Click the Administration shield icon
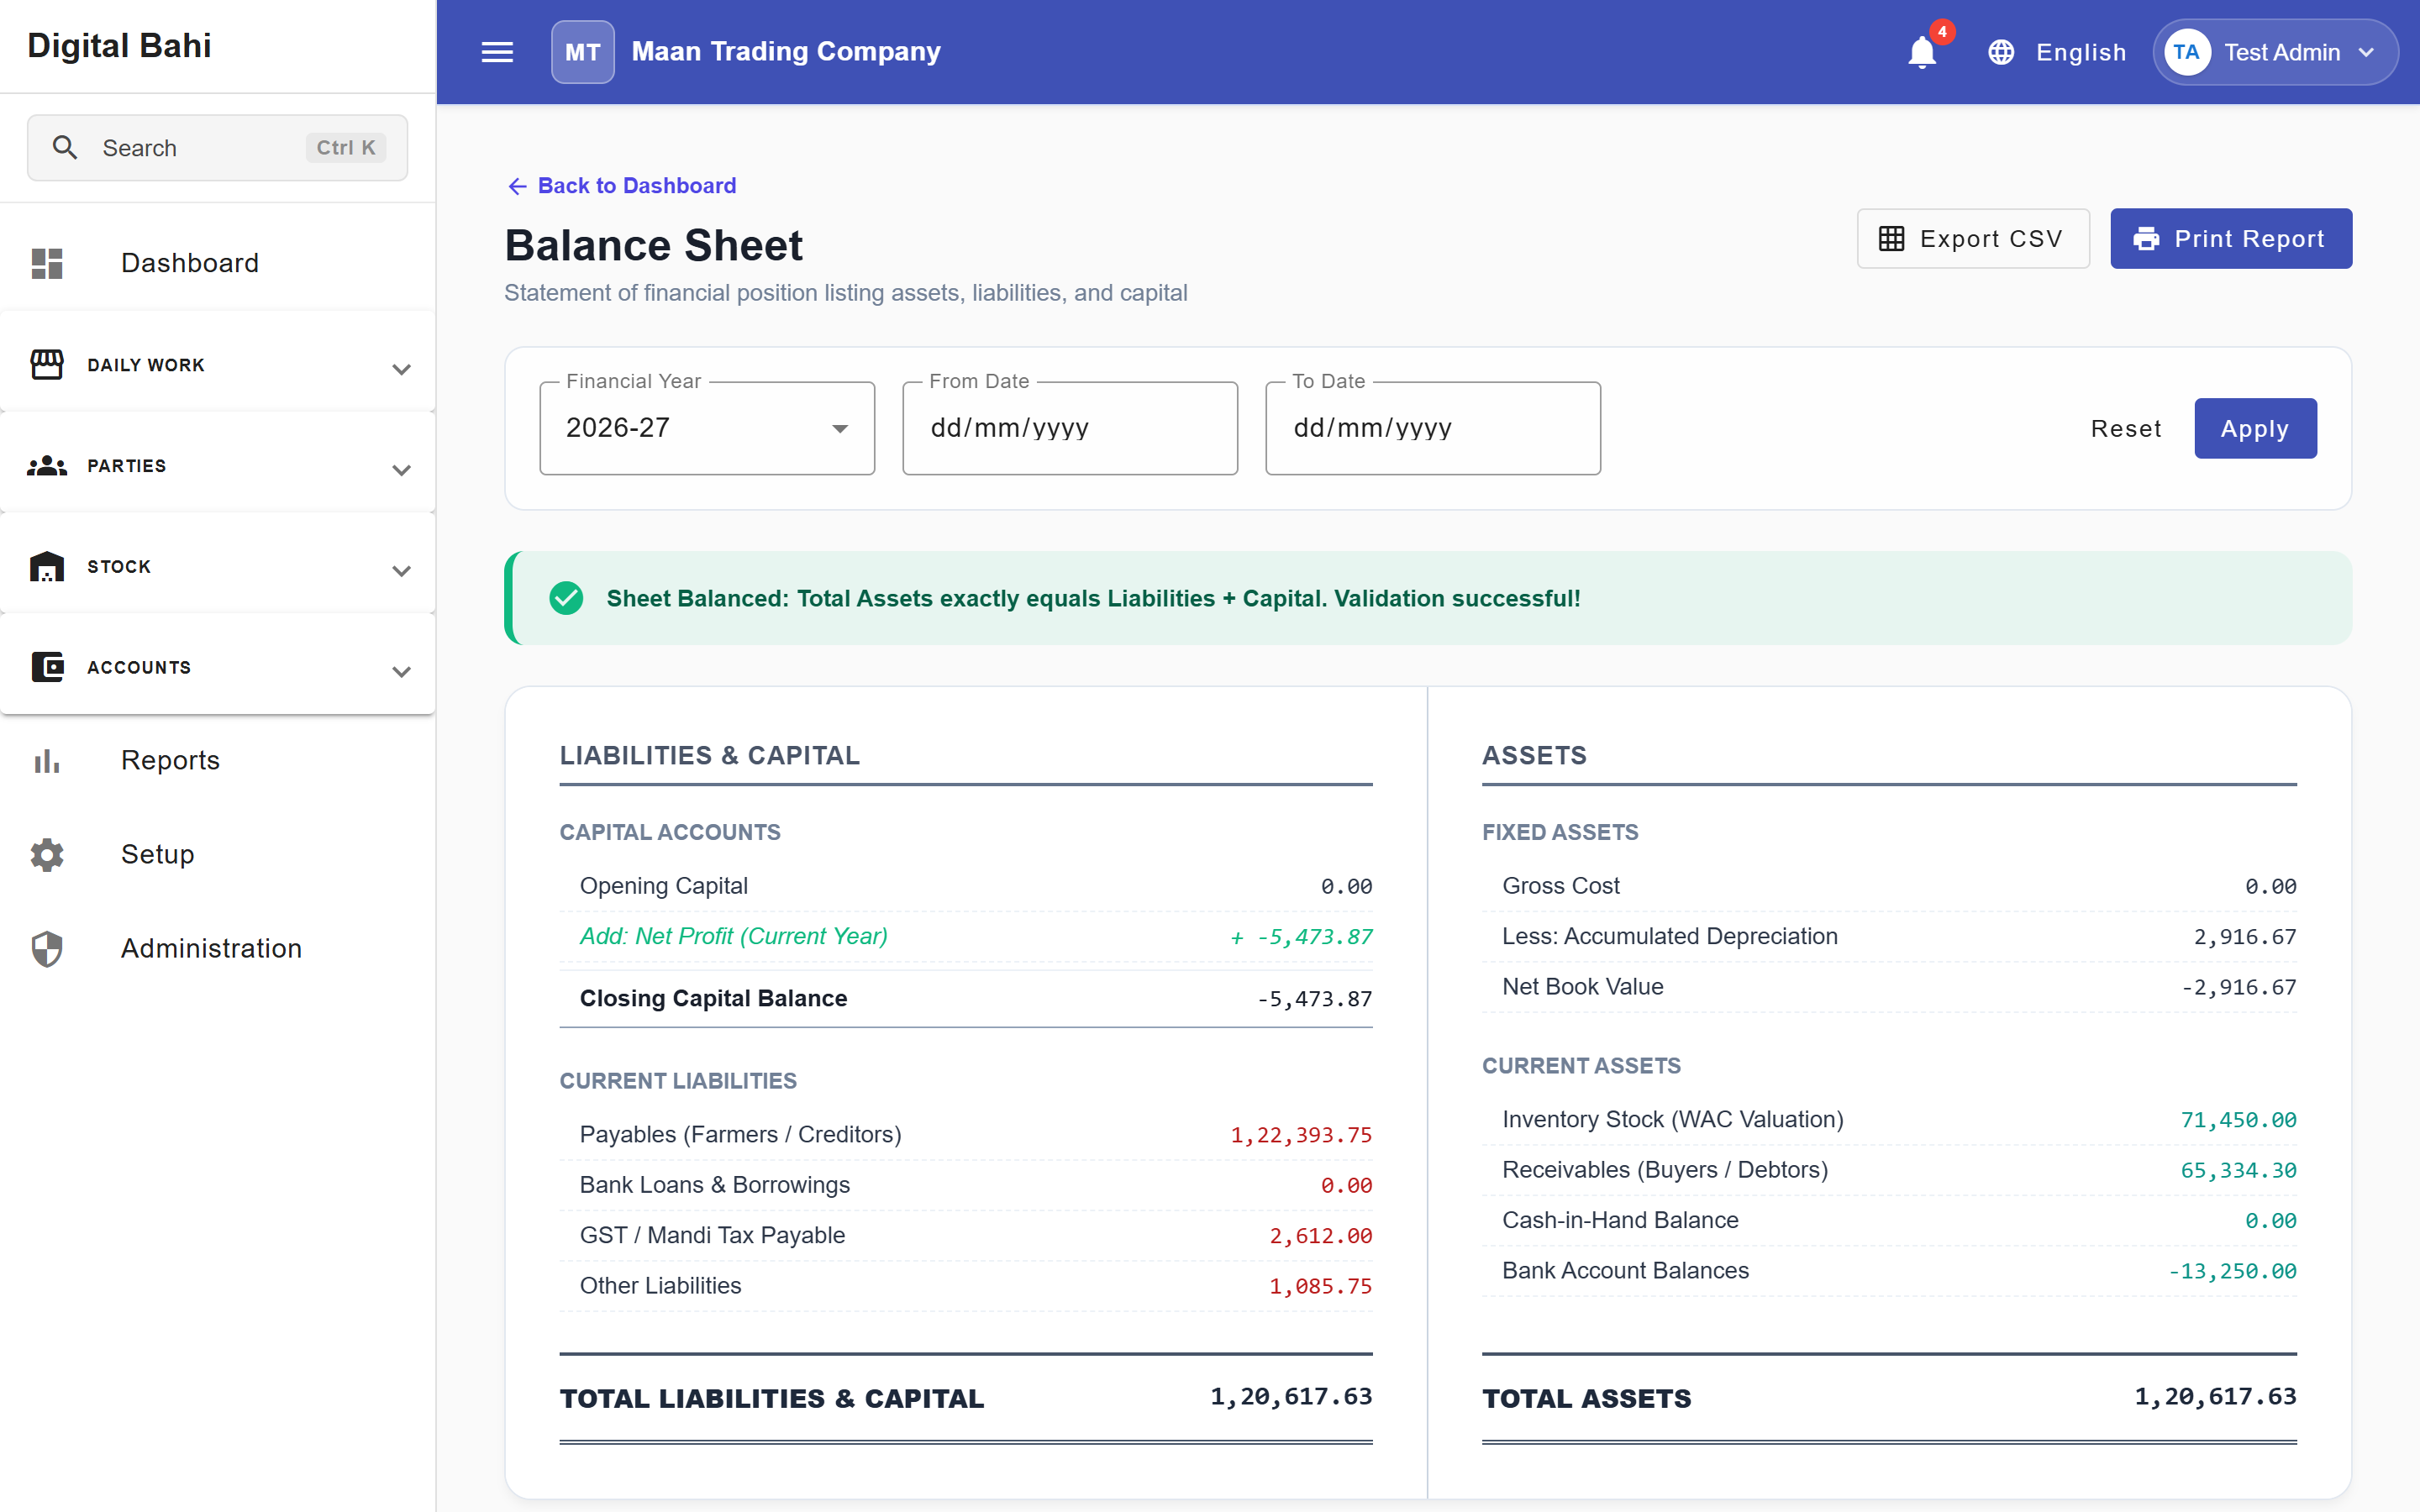This screenshot has height=1512, width=2420. click(x=47, y=949)
